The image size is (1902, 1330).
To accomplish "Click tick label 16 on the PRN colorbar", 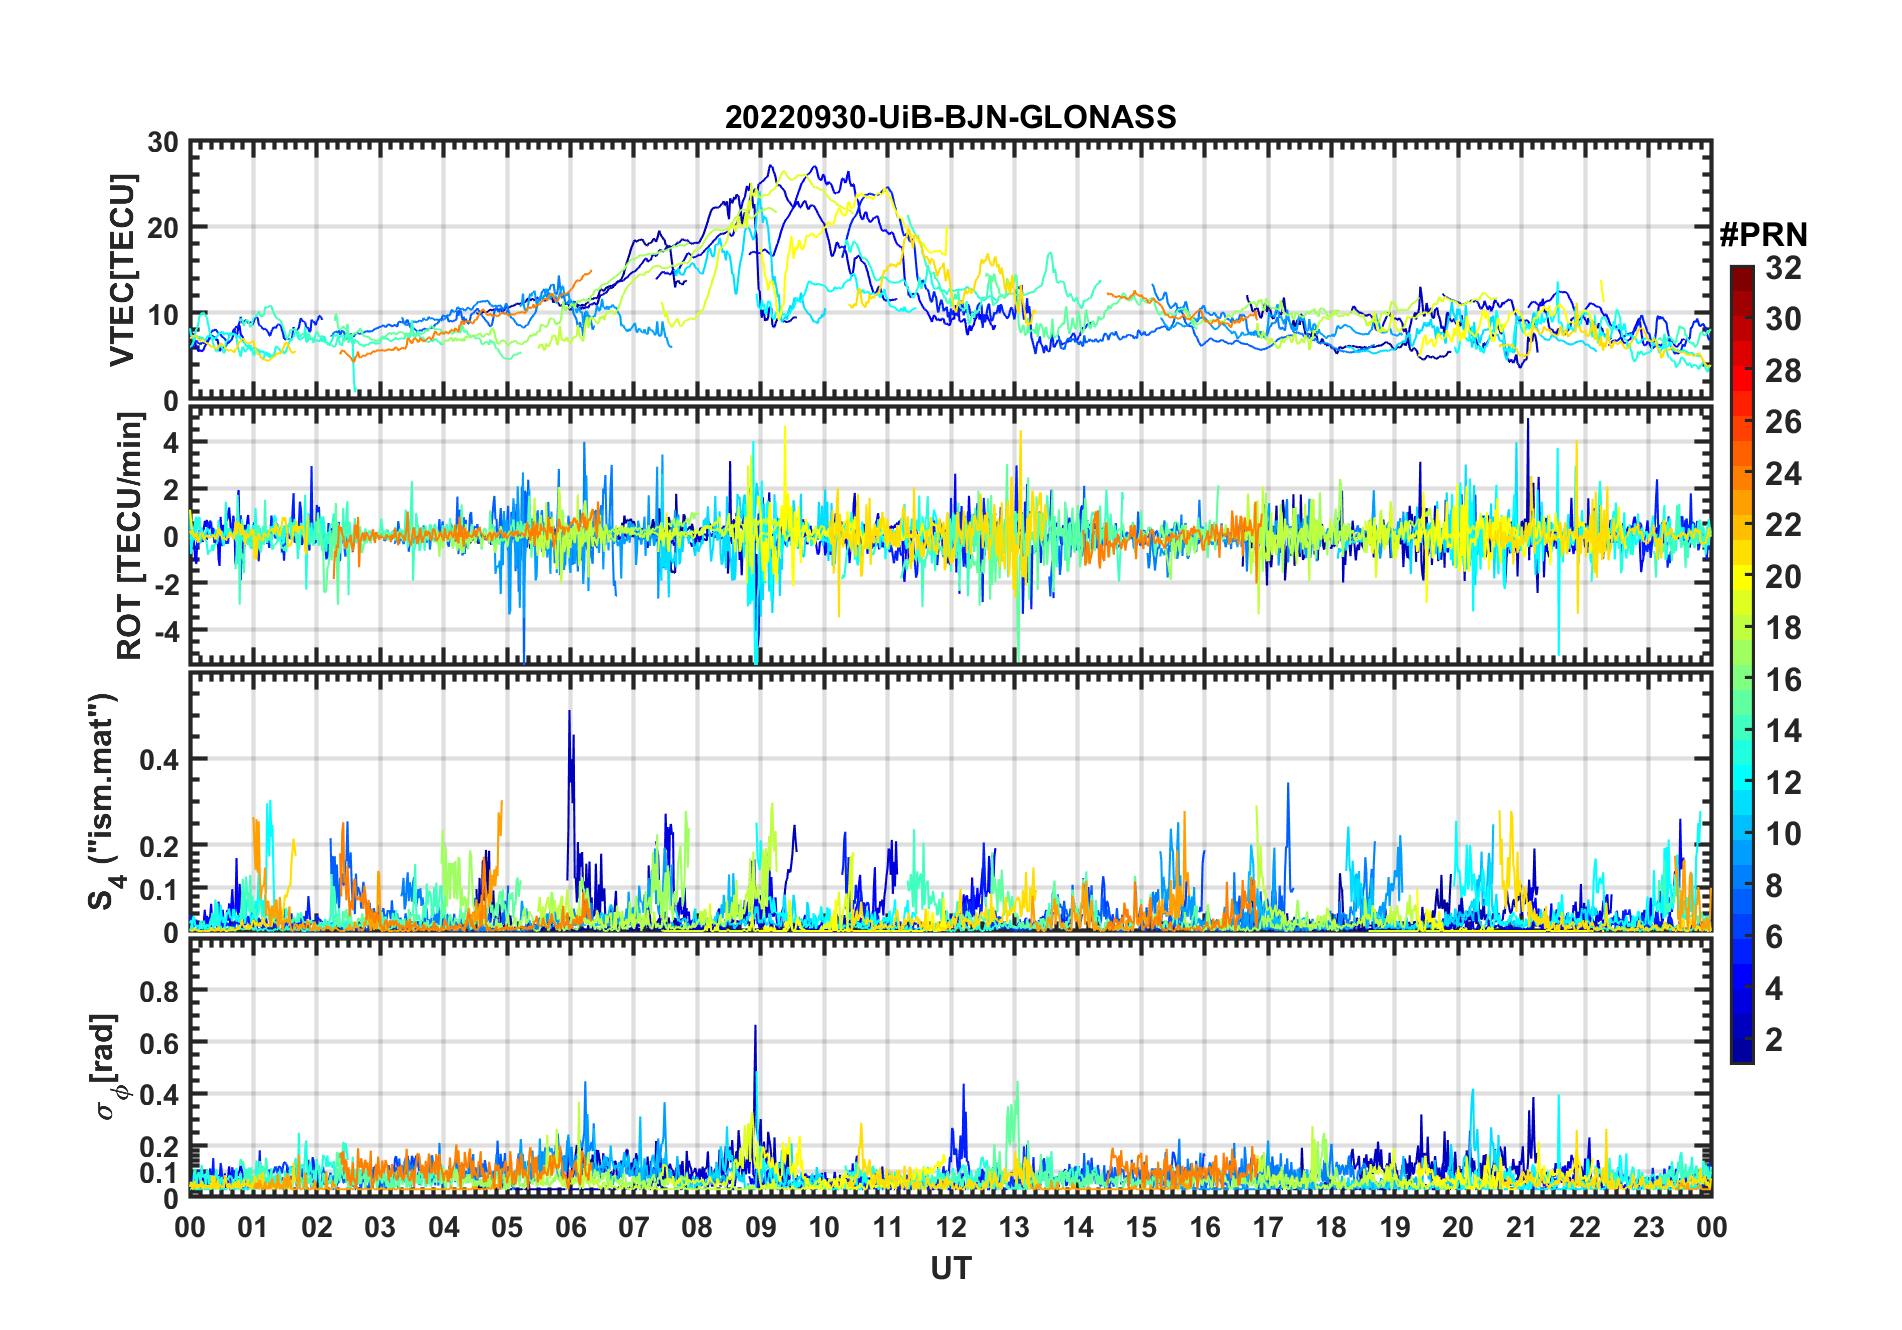I will pos(1783,680).
